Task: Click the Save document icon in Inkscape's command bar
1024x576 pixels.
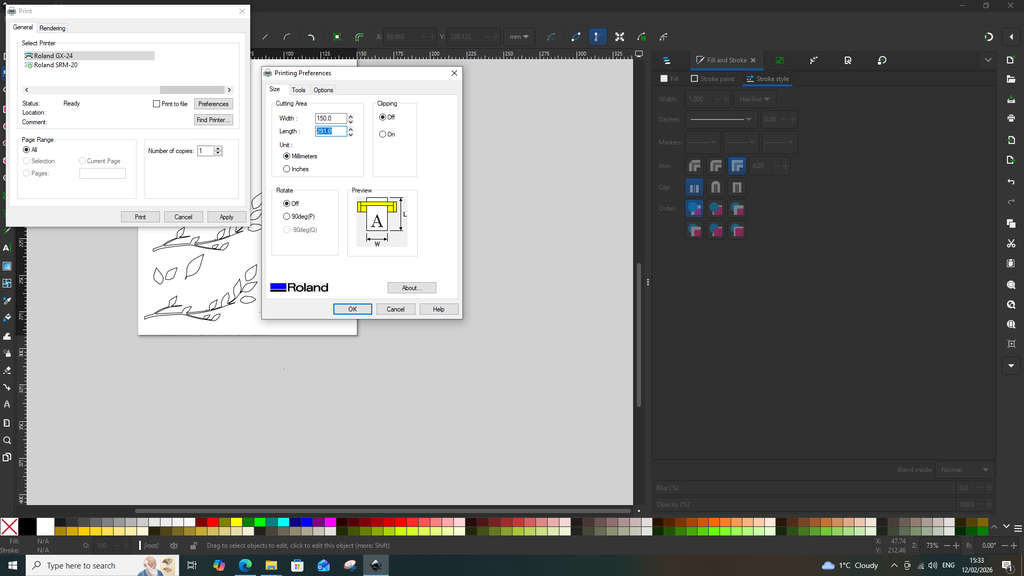Action: click(x=1011, y=99)
